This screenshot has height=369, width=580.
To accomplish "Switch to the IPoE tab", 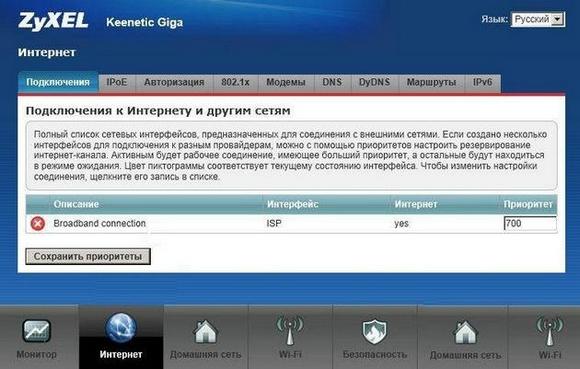I will pos(117,82).
